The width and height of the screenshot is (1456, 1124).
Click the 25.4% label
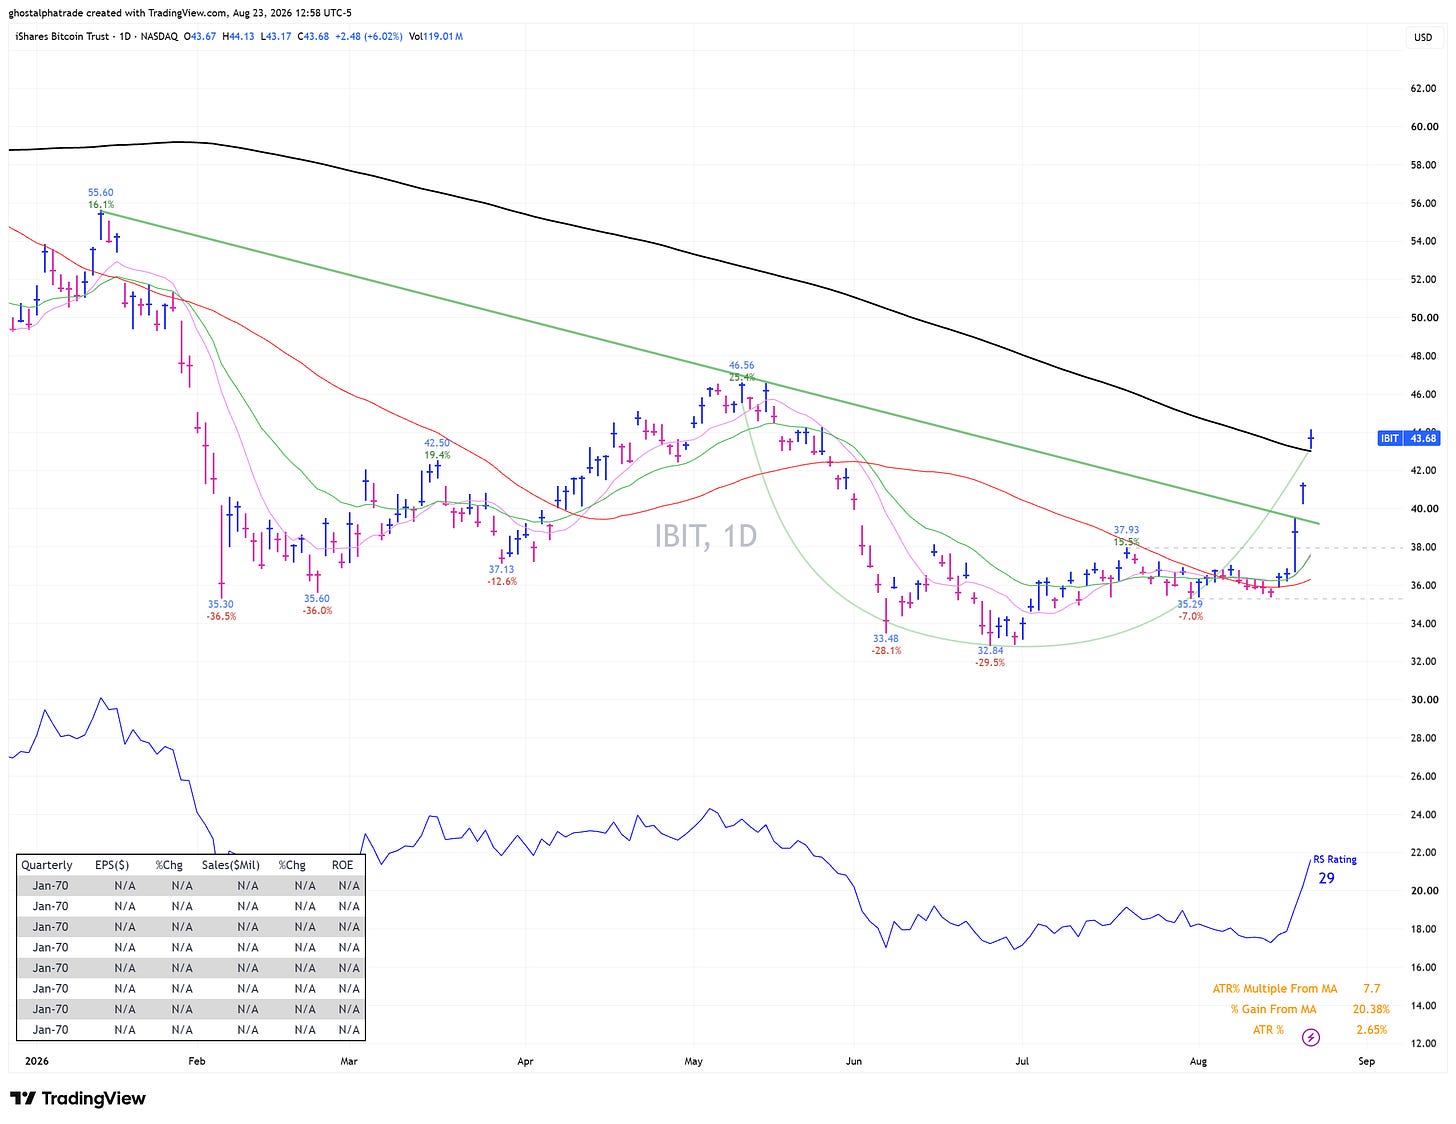[742, 378]
